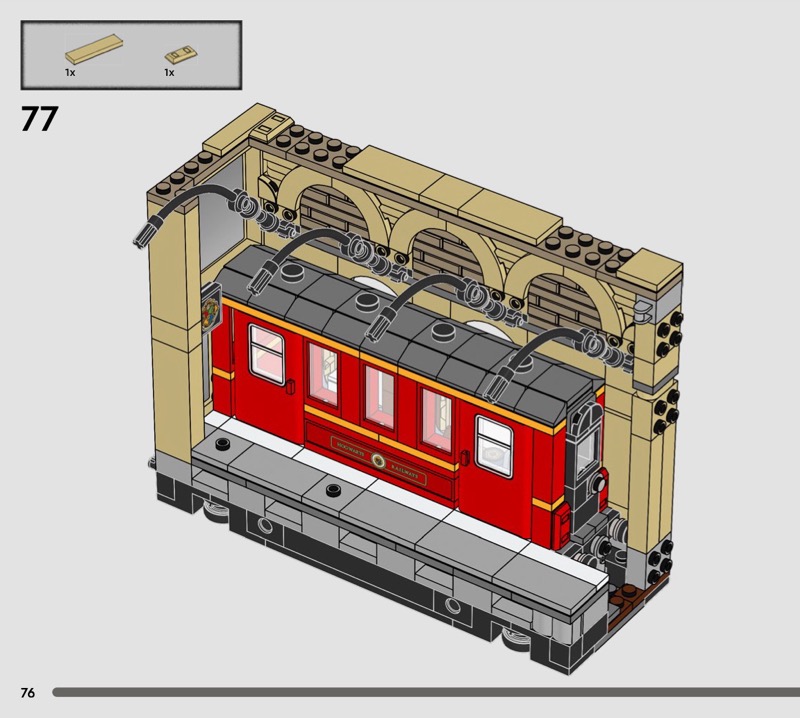Click the rightmost square window on carriage
Screen dimensions: 800x718
494,443
